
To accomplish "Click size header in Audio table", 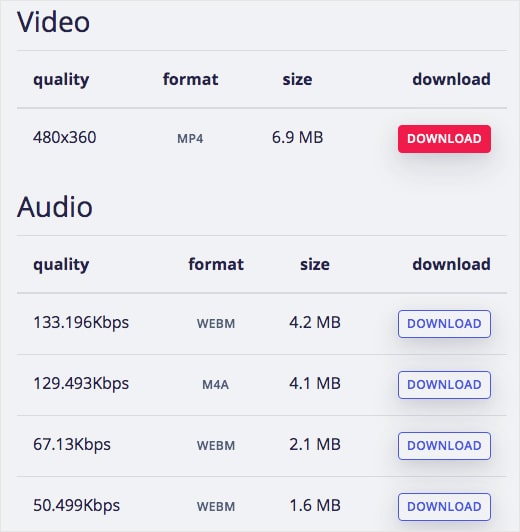I will pos(315,264).
